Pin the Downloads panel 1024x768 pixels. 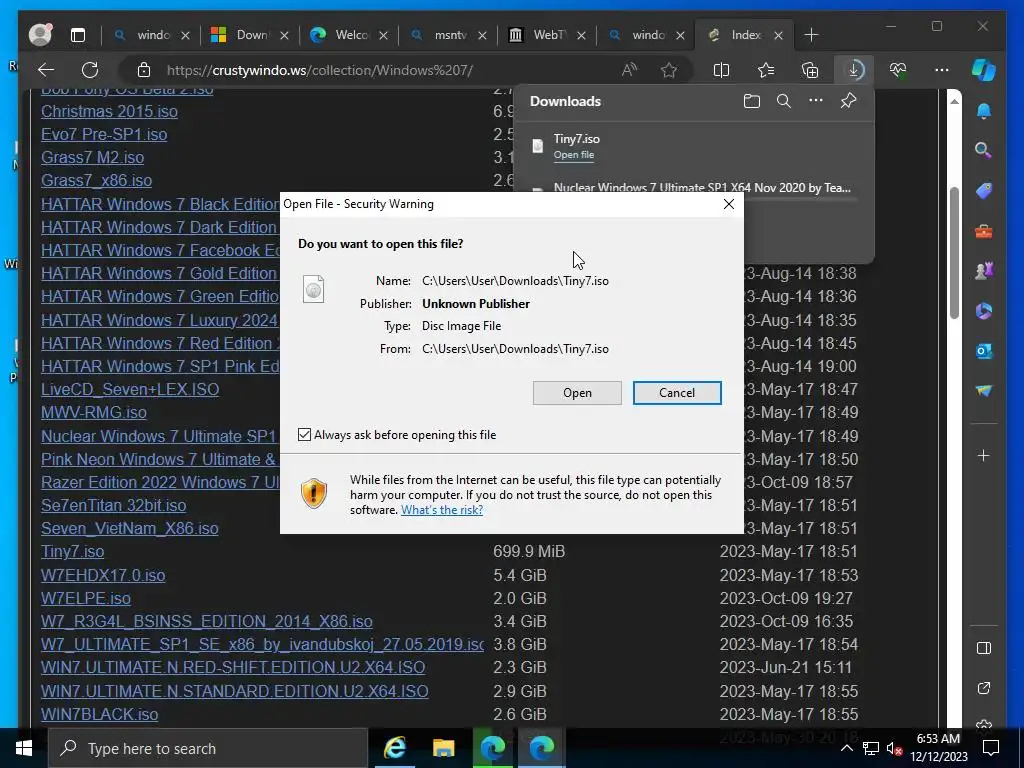click(848, 101)
